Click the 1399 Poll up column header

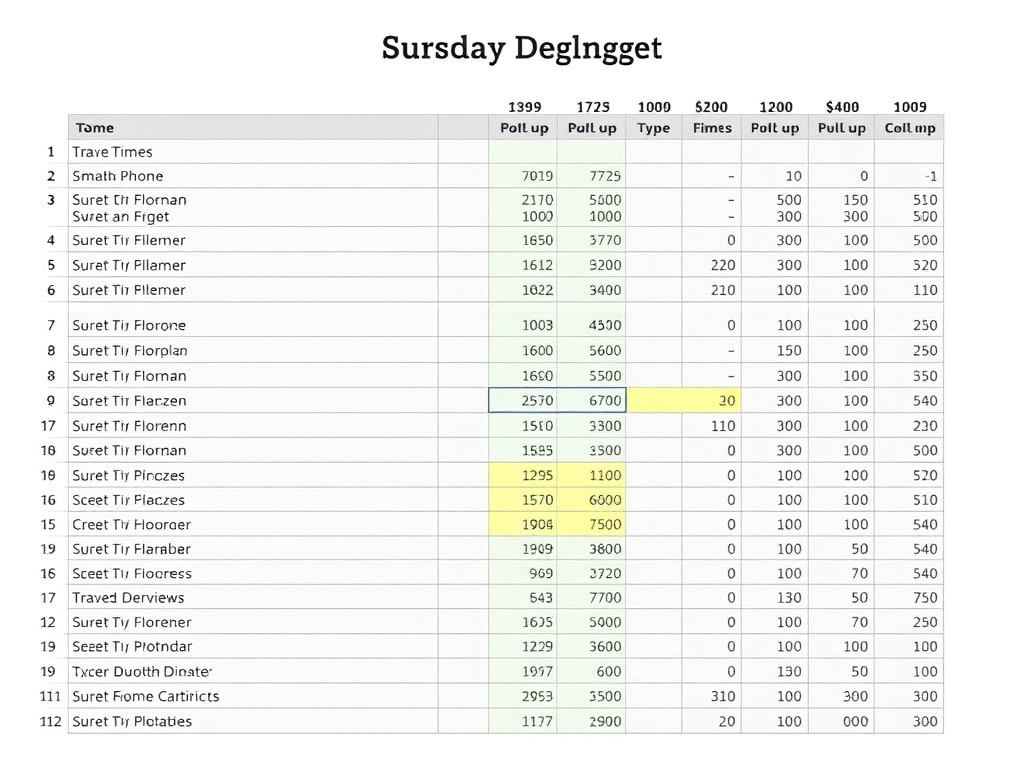(524, 128)
